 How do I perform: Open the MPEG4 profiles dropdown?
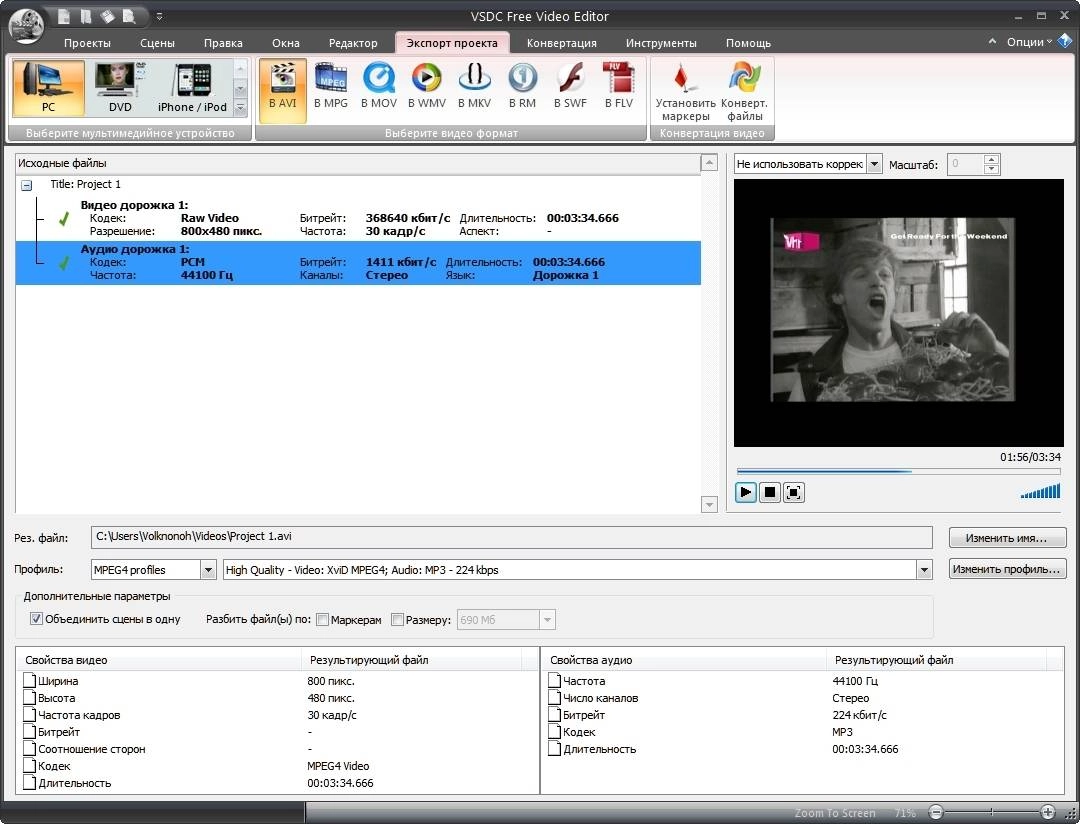click(207, 570)
